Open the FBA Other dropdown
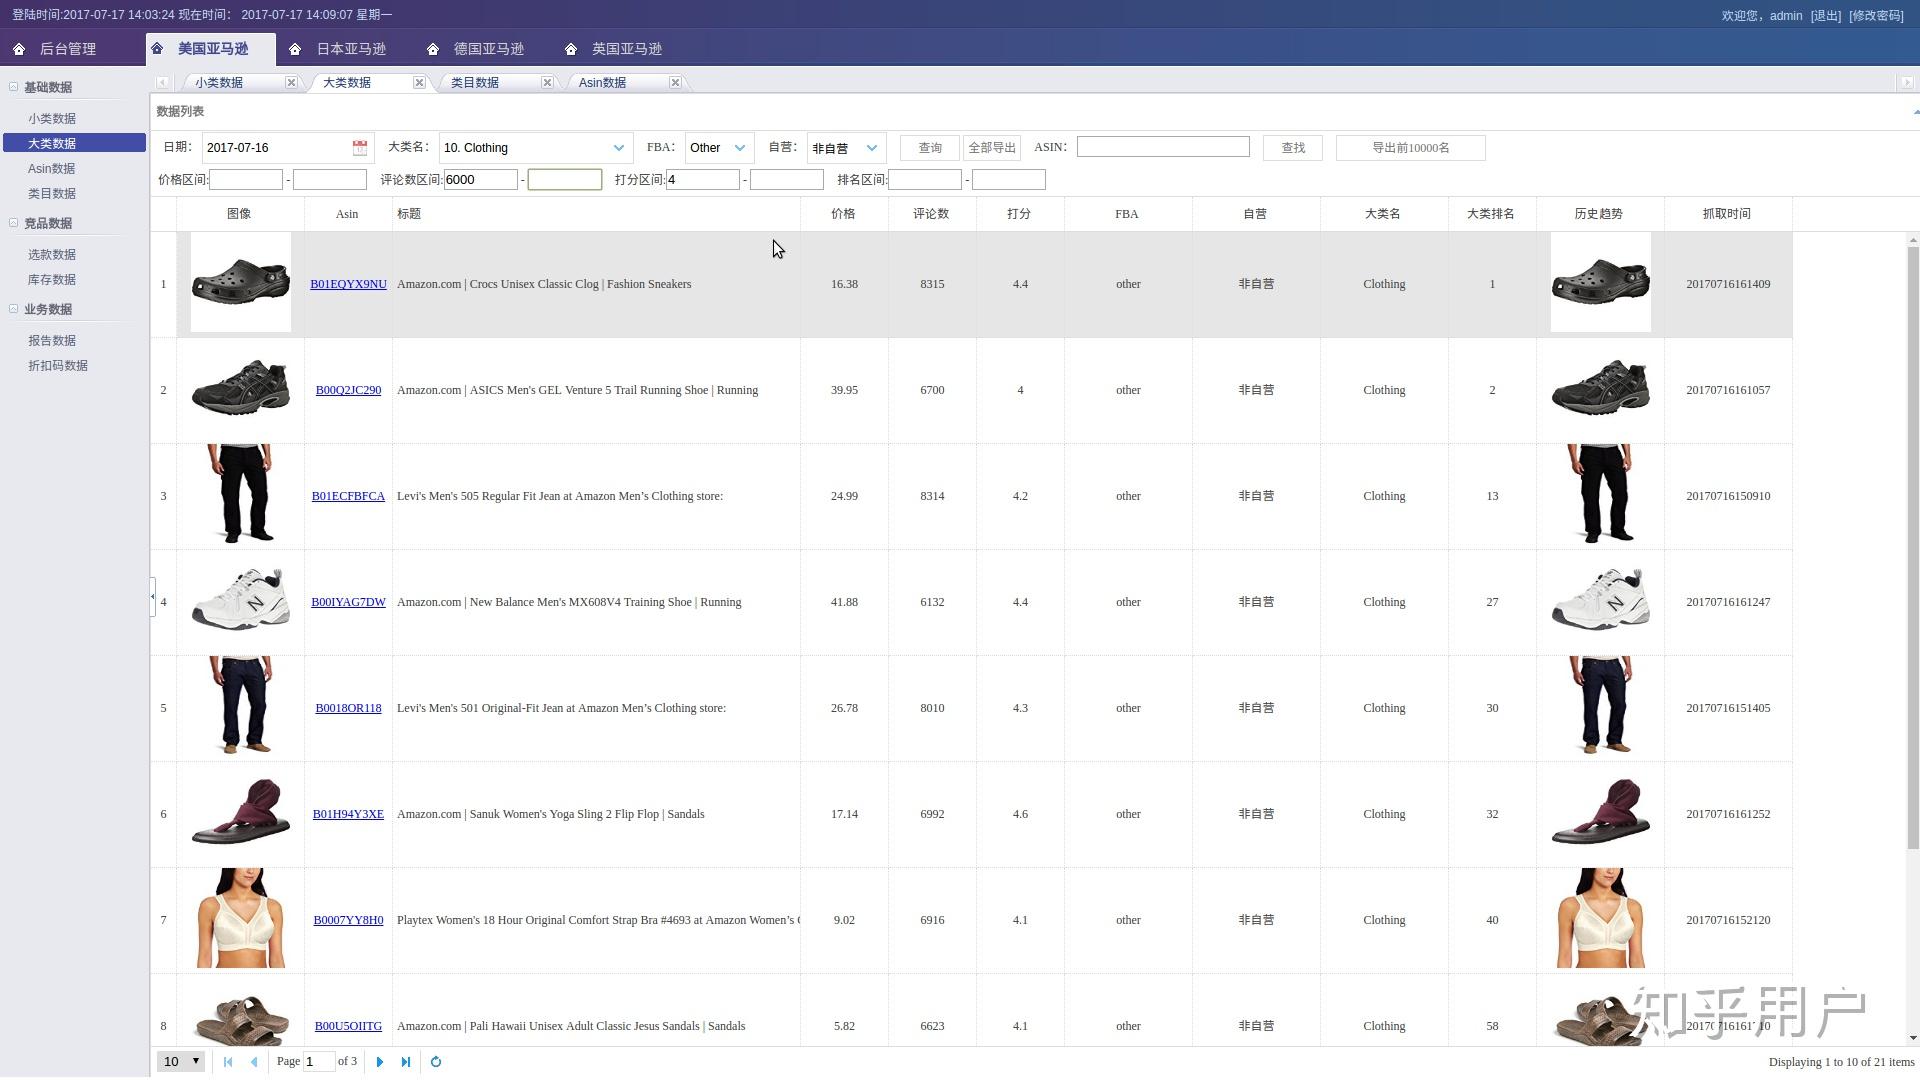 [740, 148]
